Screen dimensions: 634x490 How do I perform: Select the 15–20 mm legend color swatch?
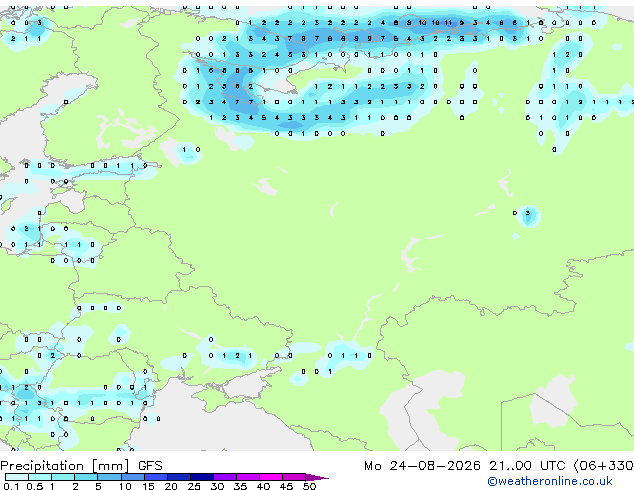pos(155,477)
